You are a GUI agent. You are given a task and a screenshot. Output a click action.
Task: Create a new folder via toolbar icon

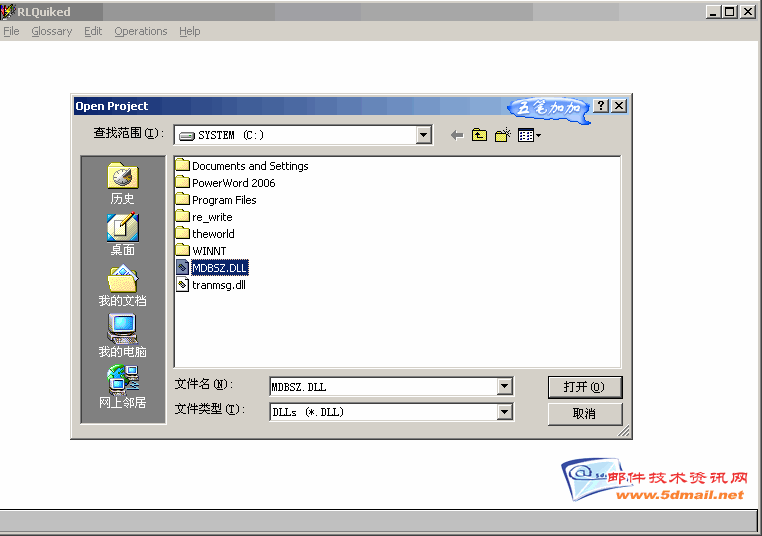503,135
